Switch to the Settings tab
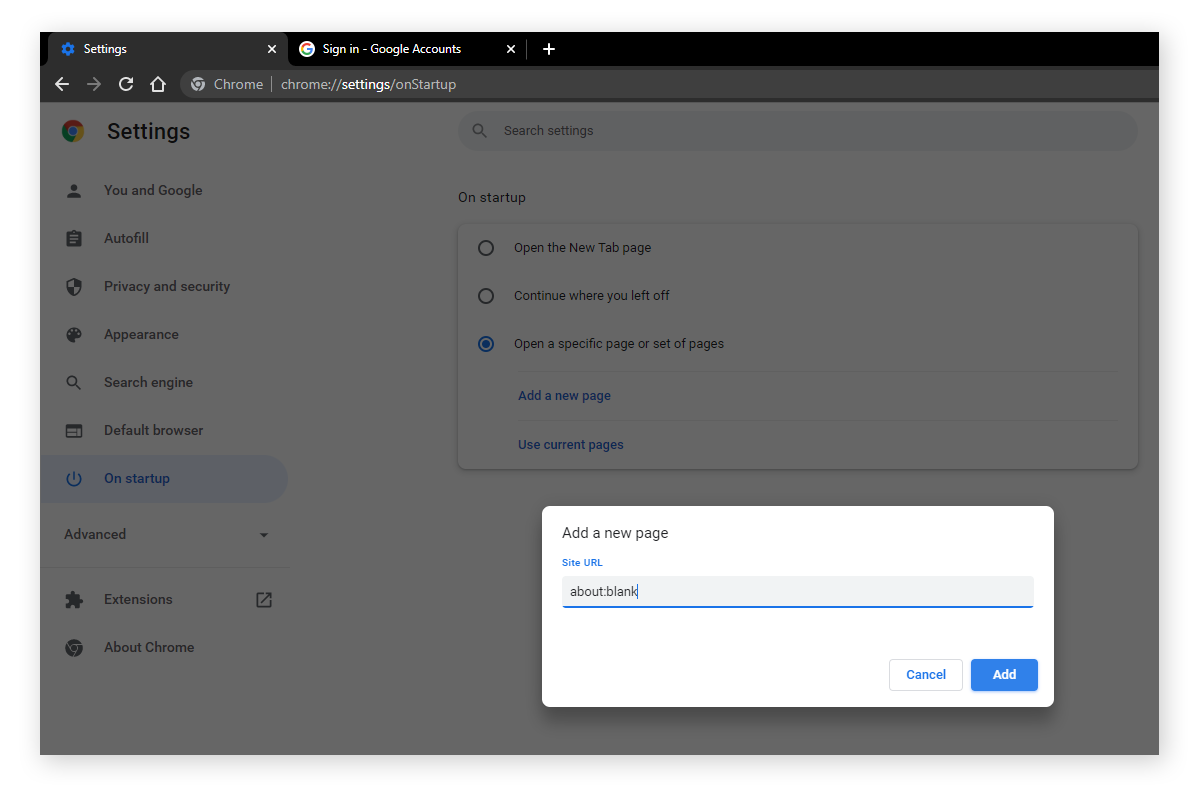 pos(167,49)
